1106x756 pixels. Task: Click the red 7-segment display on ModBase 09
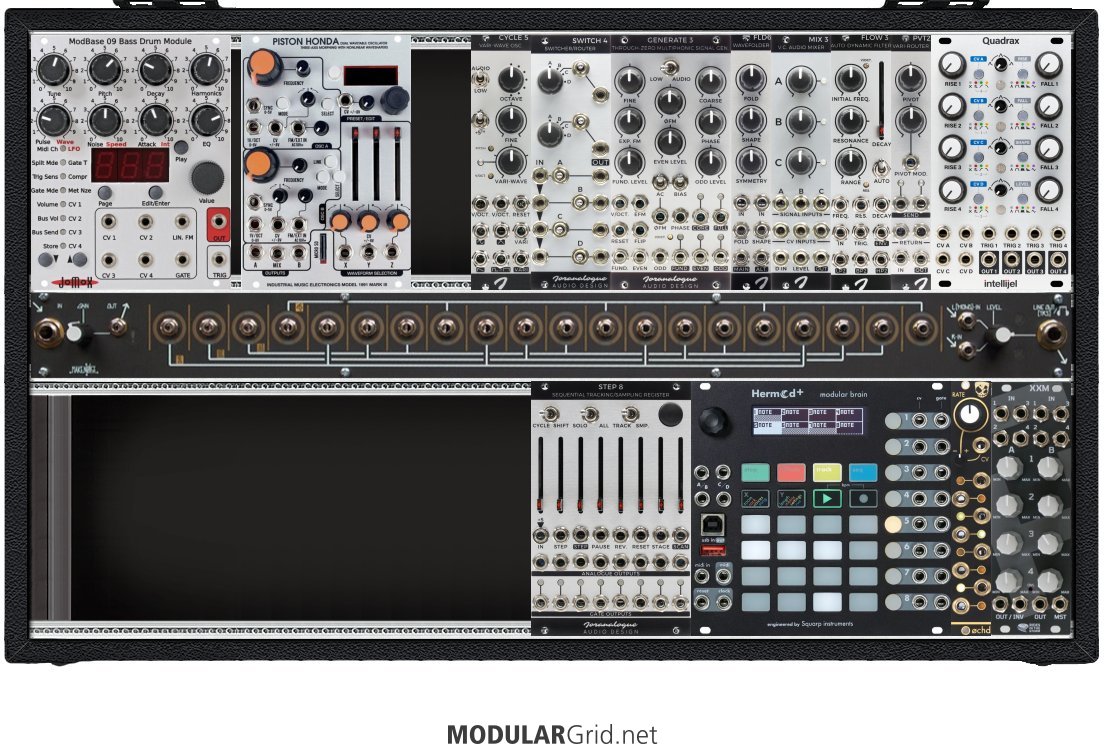(130, 166)
